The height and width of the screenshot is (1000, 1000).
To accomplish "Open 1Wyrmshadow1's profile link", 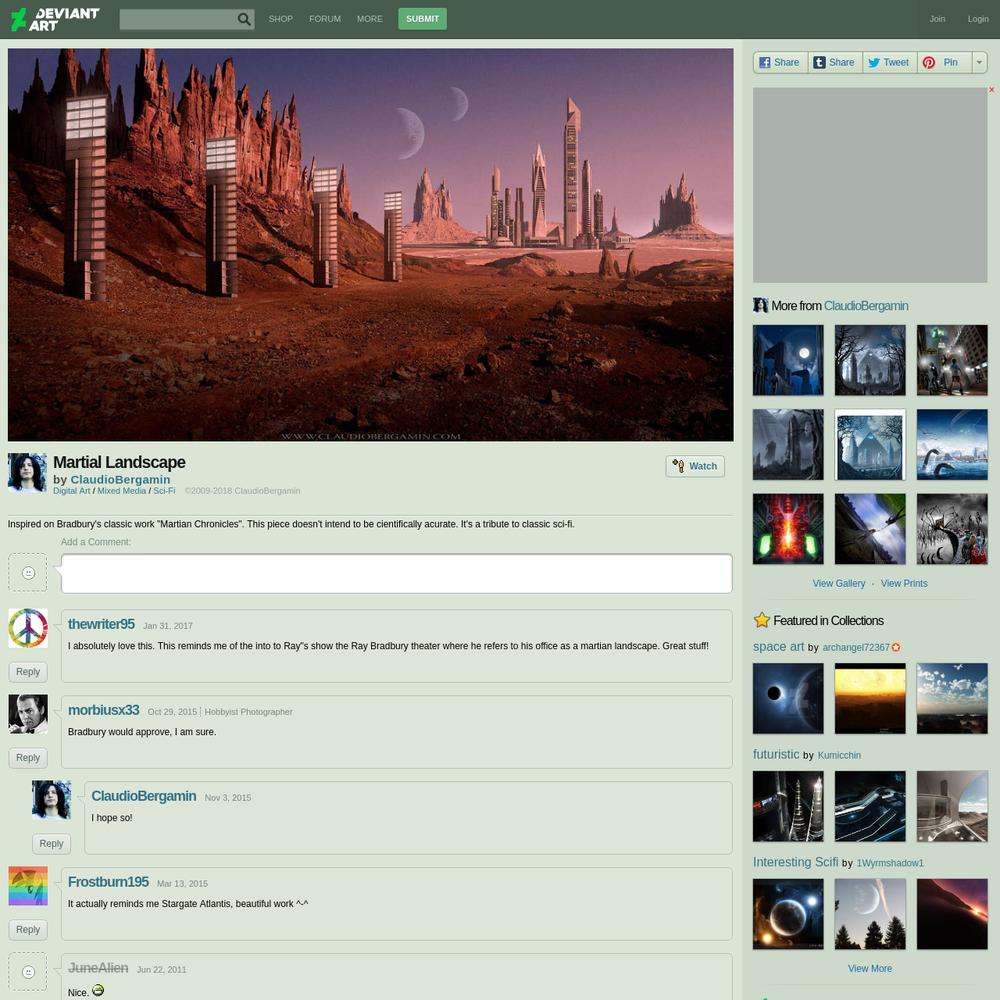I will (890, 863).
